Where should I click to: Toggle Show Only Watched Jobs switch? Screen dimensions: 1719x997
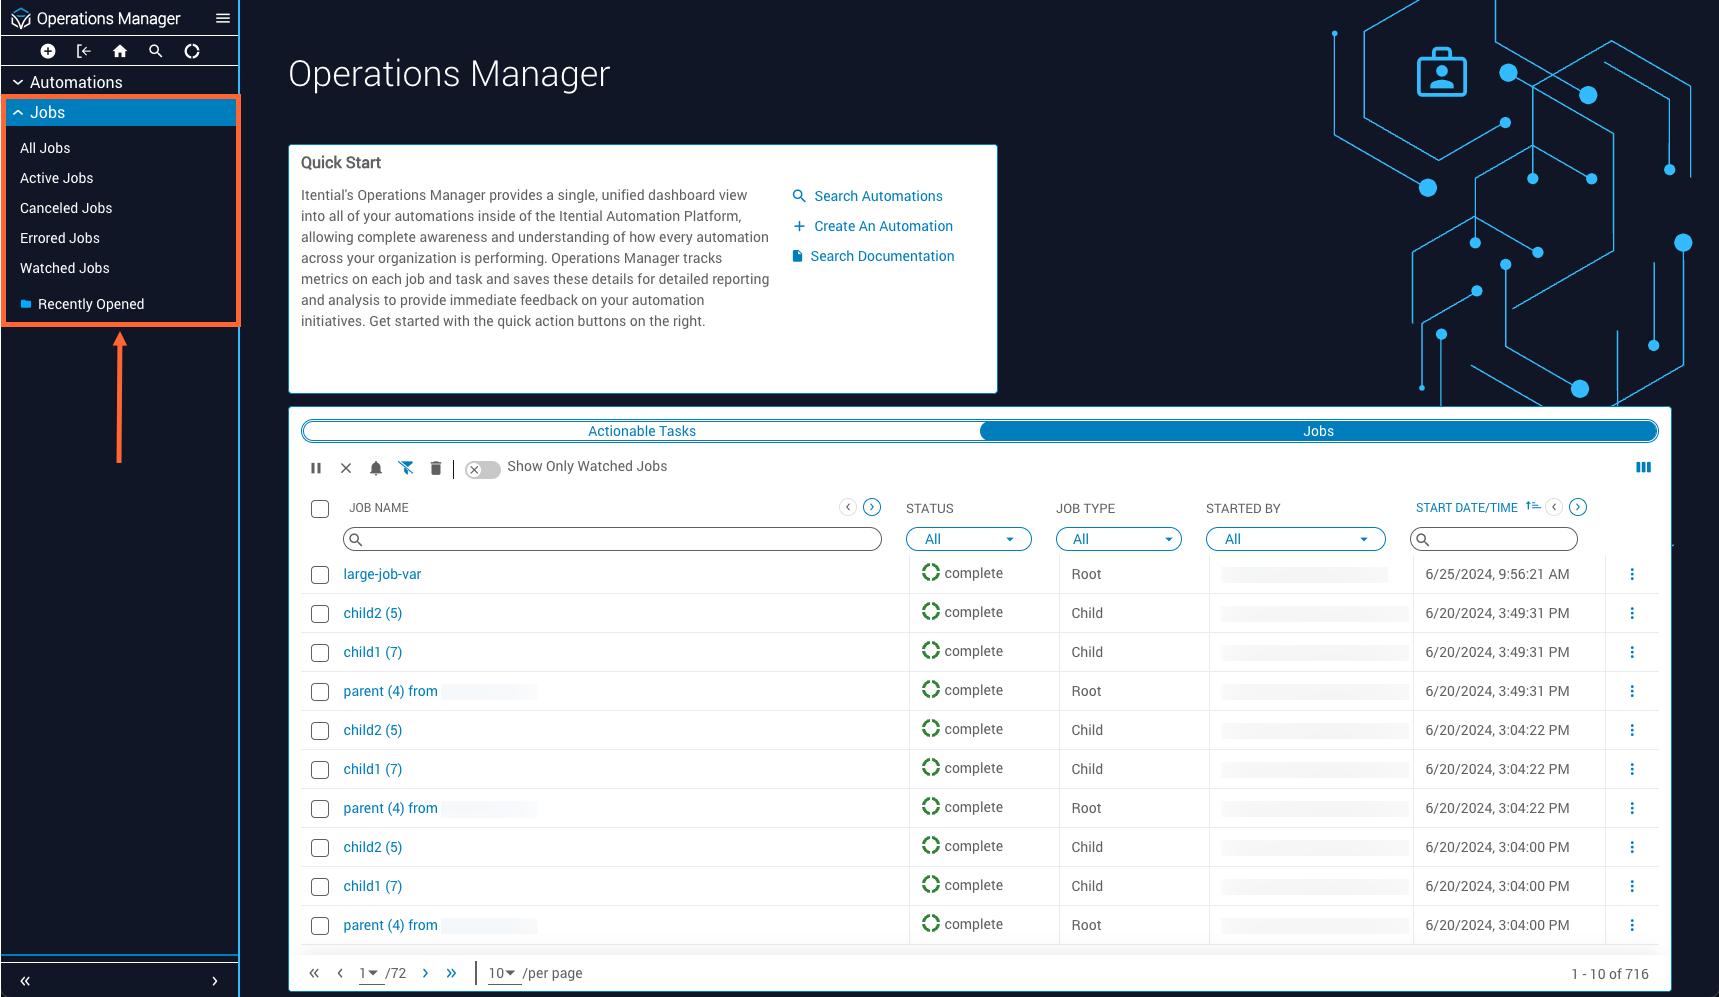483,469
